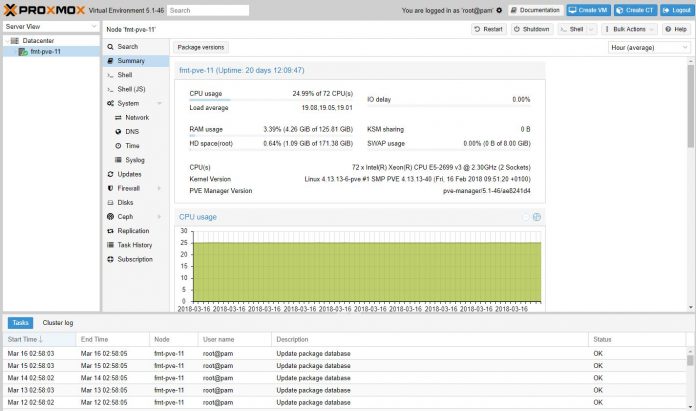The width and height of the screenshot is (696, 411).
Task: Sort by Status column header
Action: 637,340
